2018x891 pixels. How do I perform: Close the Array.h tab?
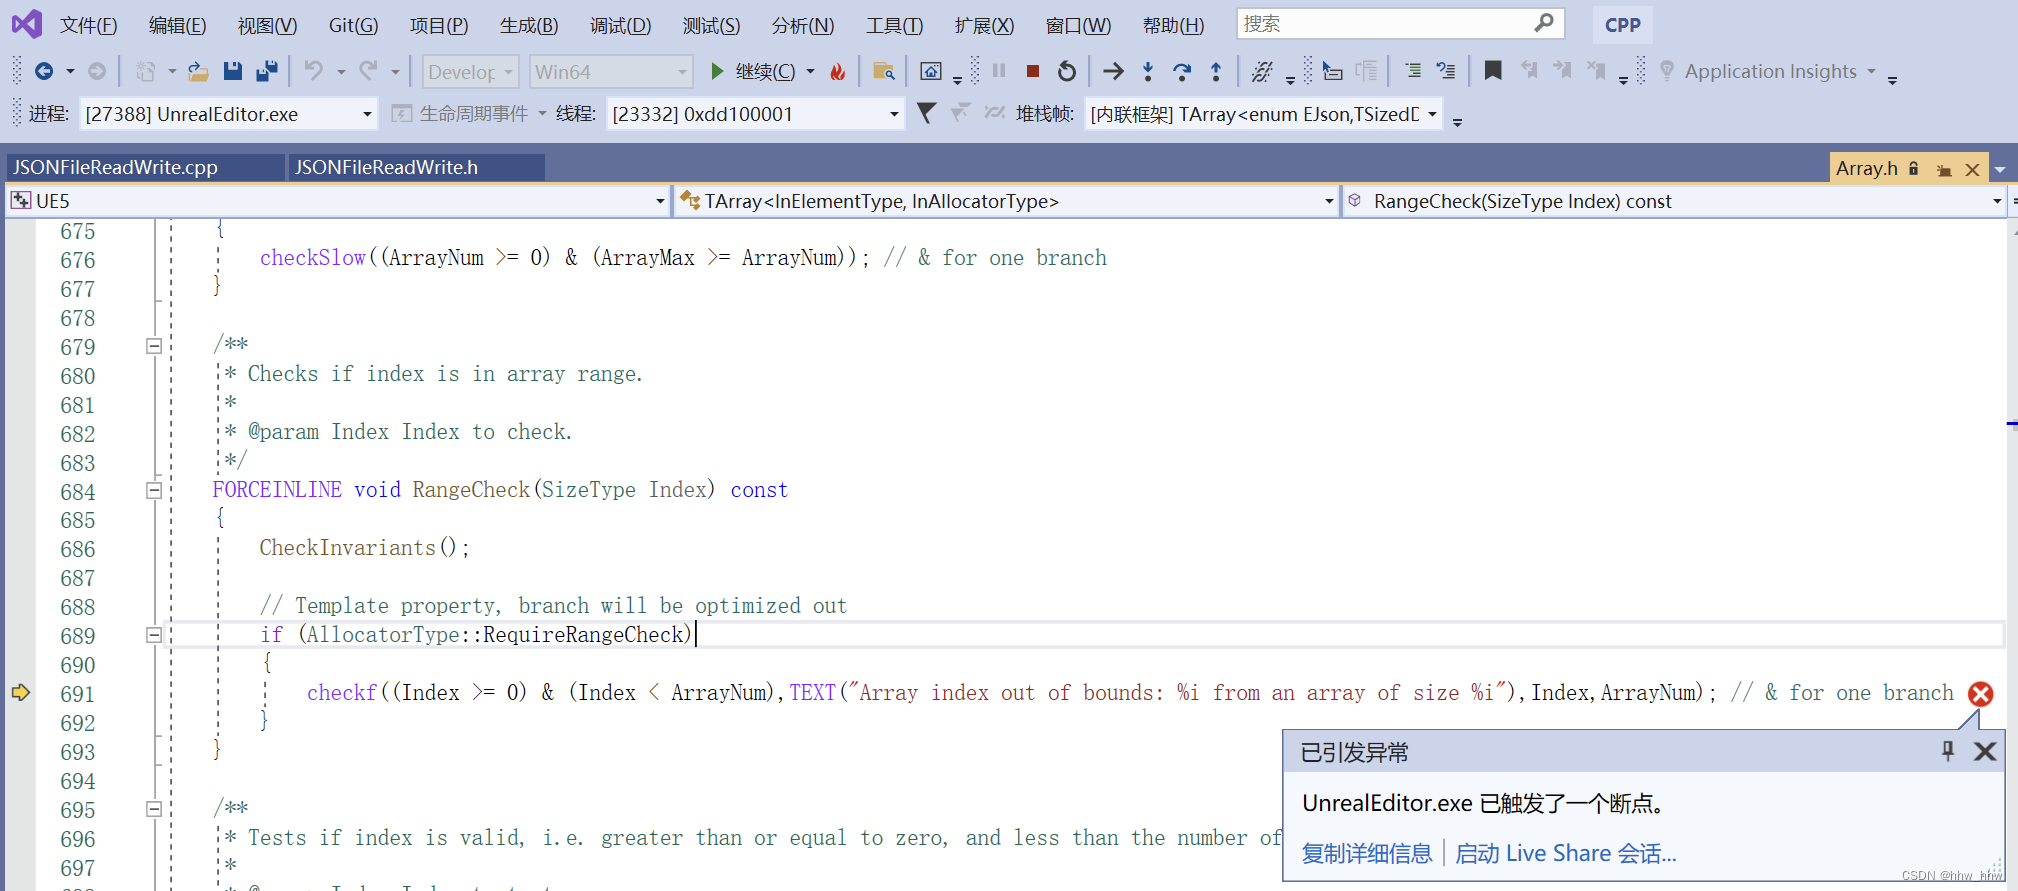(x=1972, y=169)
